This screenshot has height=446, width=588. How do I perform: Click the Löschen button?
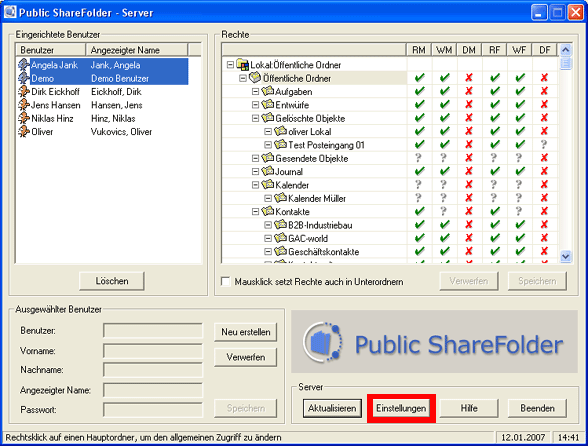click(x=112, y=281)
